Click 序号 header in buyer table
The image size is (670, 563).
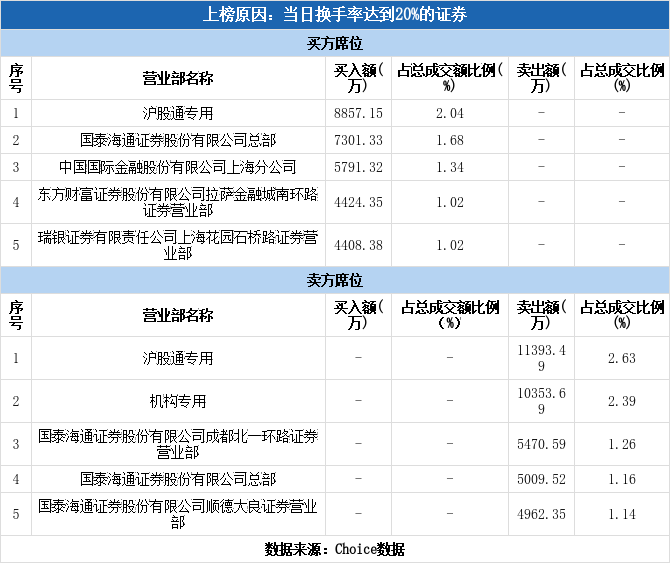click(x=16, y=78)
